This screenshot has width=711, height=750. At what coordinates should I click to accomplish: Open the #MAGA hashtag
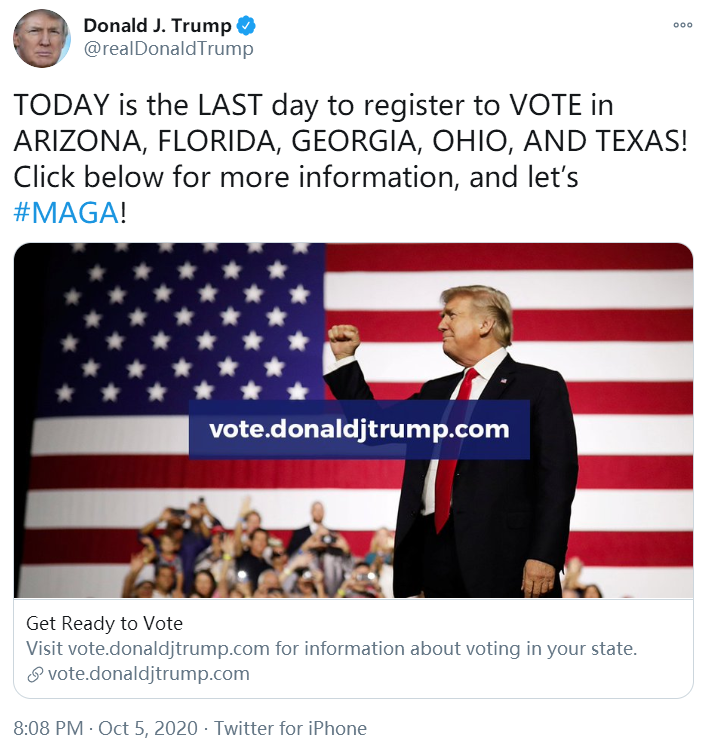click(66, 211)
